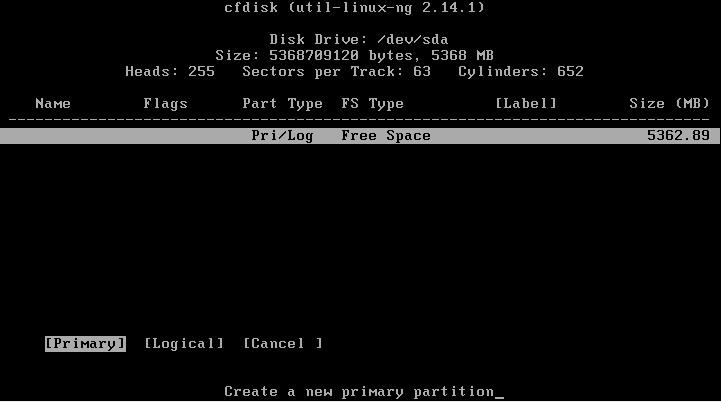Click the 5362.89 size value
The height and width of the screenshot is (402, 721).
[x=678, y=136]
